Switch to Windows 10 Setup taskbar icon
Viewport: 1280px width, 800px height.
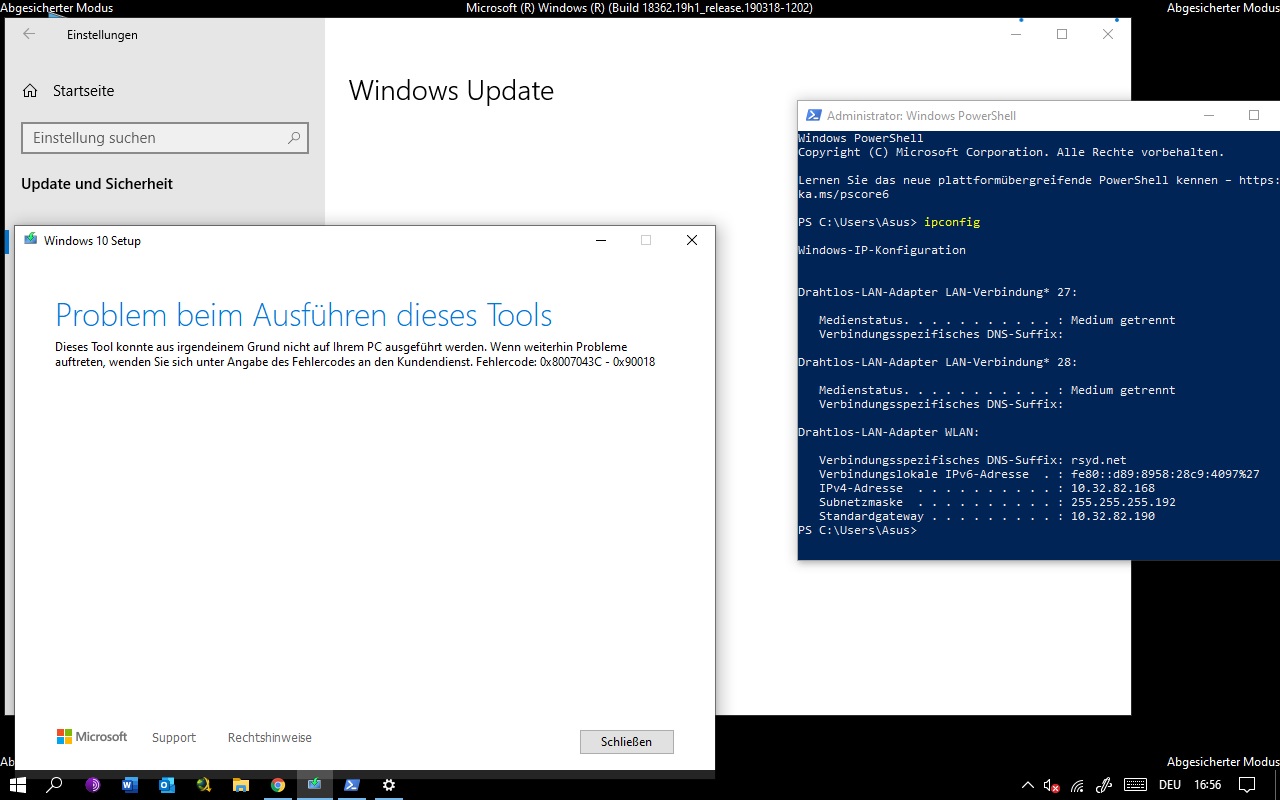[x=315, y=785]
